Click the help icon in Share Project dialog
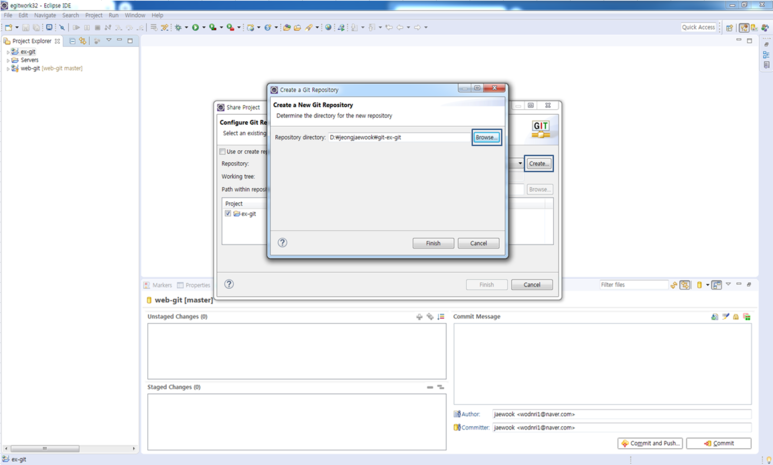The width and height of the screenshot is (773, 465). point(229,284)
